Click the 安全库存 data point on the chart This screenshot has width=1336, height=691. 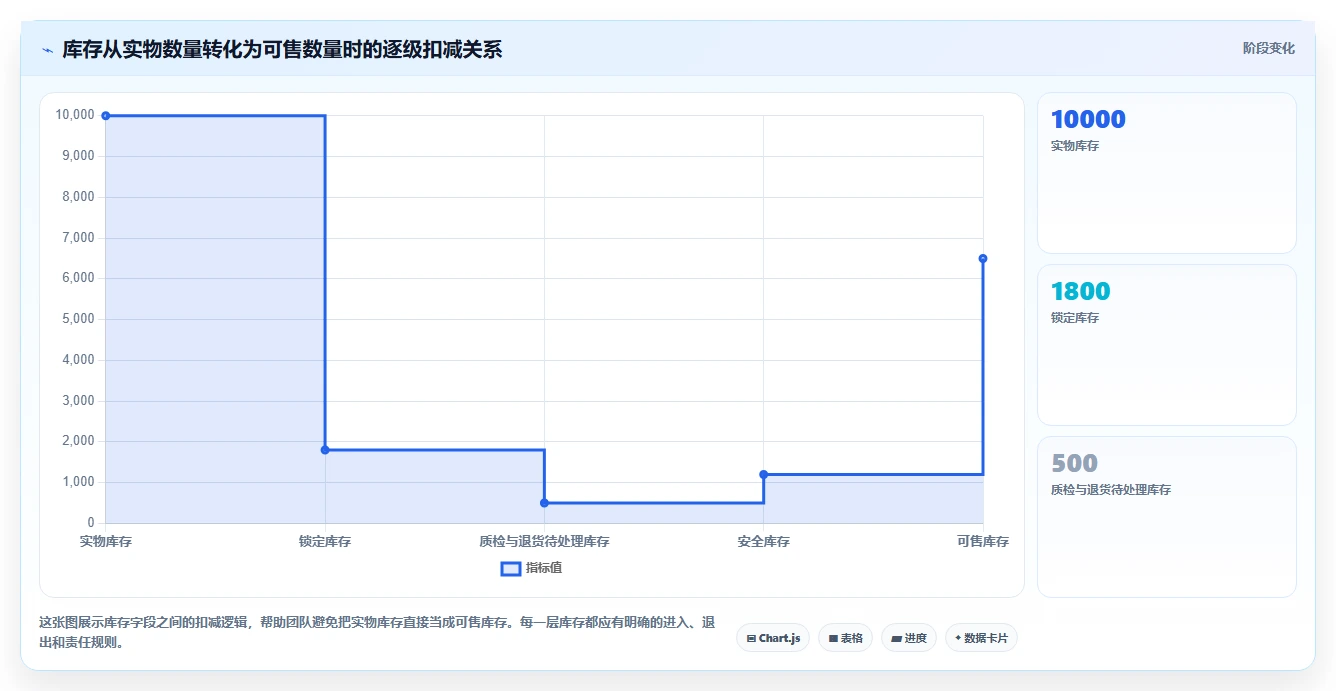tap(764, 474)
